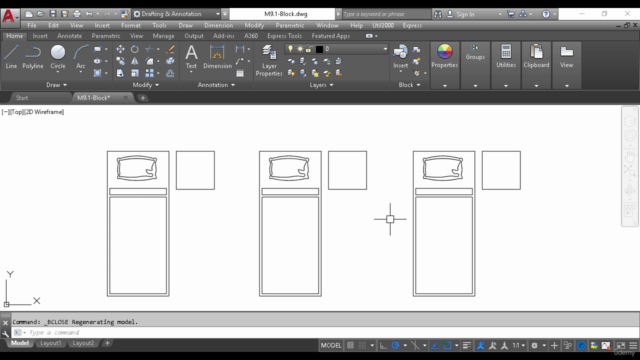This screenshot has width=640, height=360.
Task: Expand the Modify panel
Action: click(x=146, y=85)
